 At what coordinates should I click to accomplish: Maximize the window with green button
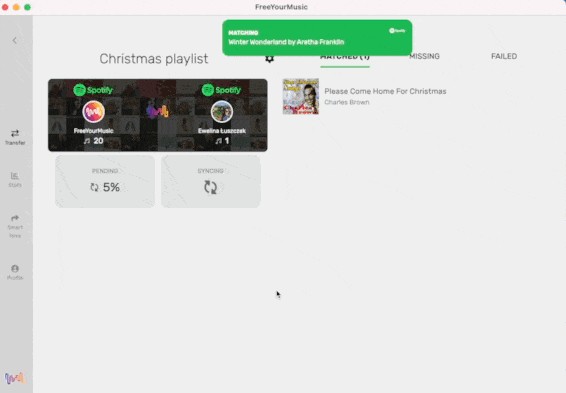click(27, 7)
